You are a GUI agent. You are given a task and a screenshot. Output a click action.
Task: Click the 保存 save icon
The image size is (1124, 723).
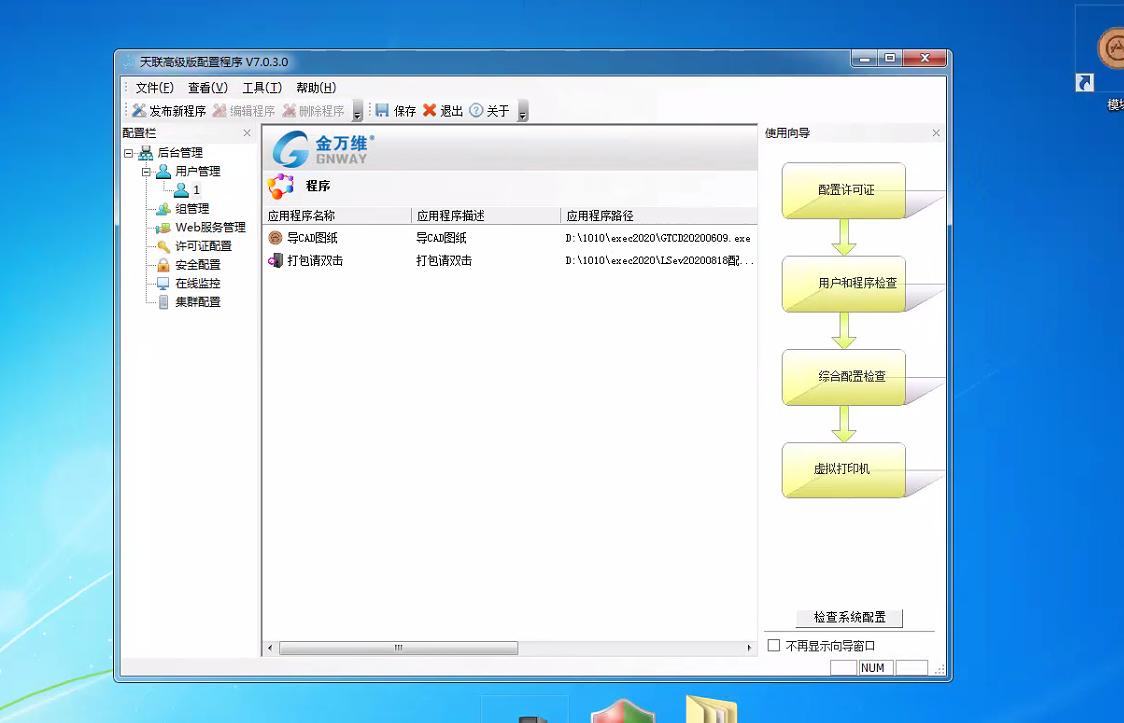pos(381,110)
